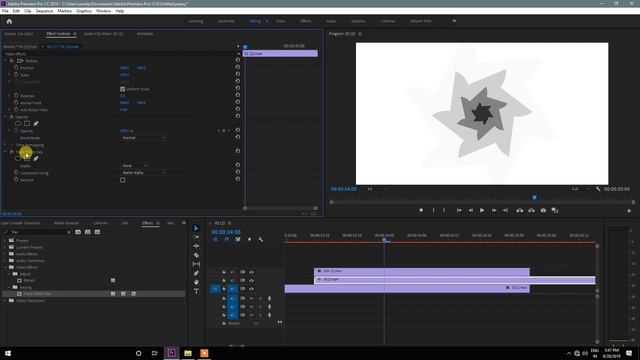This screenshot has width=640, height=360.
Task: Toggle Linked Selection in timeline
Action: tap(238, 239)
